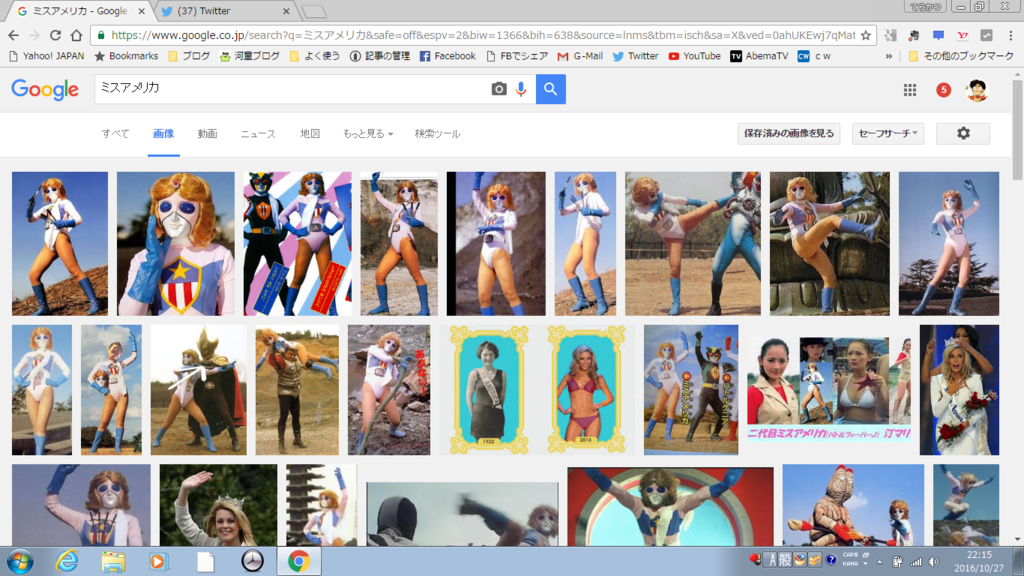Image resolution: width=1024 pixels, height=576 pixels.
Task: Open the Facebook bookmark
Action: click(x=447, y=56)
